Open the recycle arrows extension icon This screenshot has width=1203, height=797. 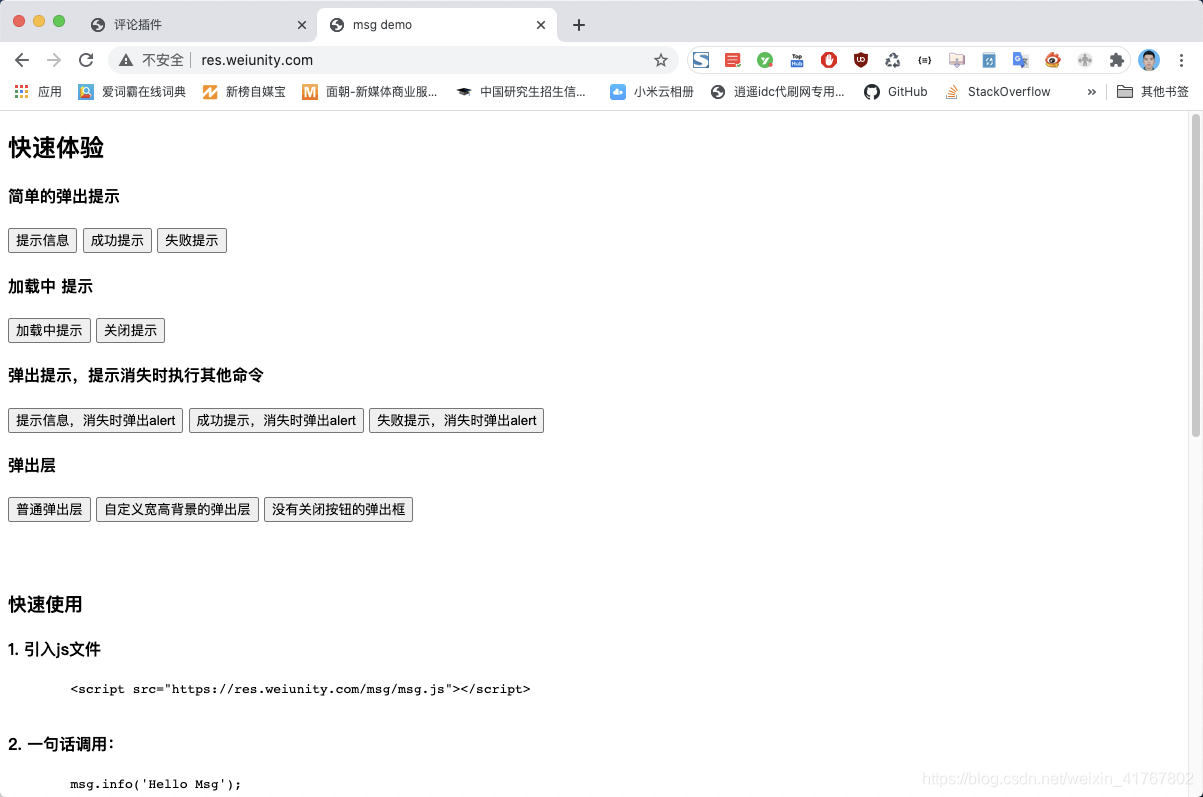[x=893, y=60]
